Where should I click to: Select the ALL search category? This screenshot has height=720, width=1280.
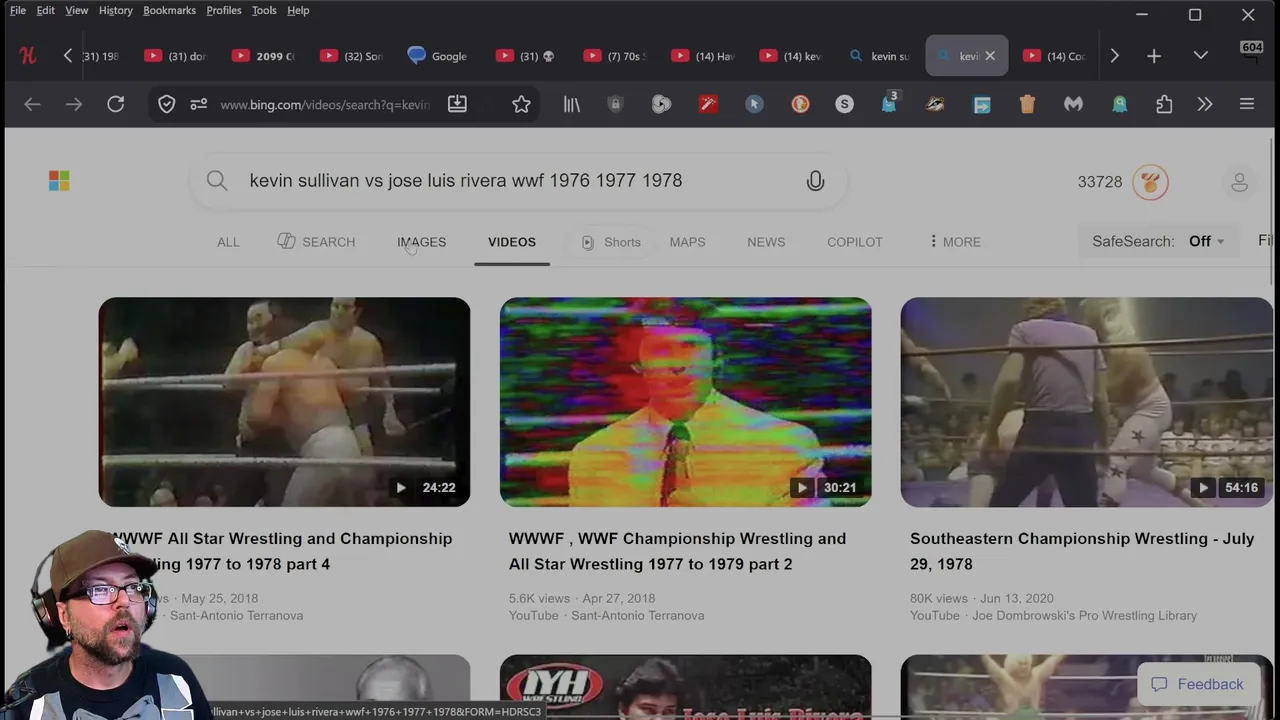[x=228, y=242]
